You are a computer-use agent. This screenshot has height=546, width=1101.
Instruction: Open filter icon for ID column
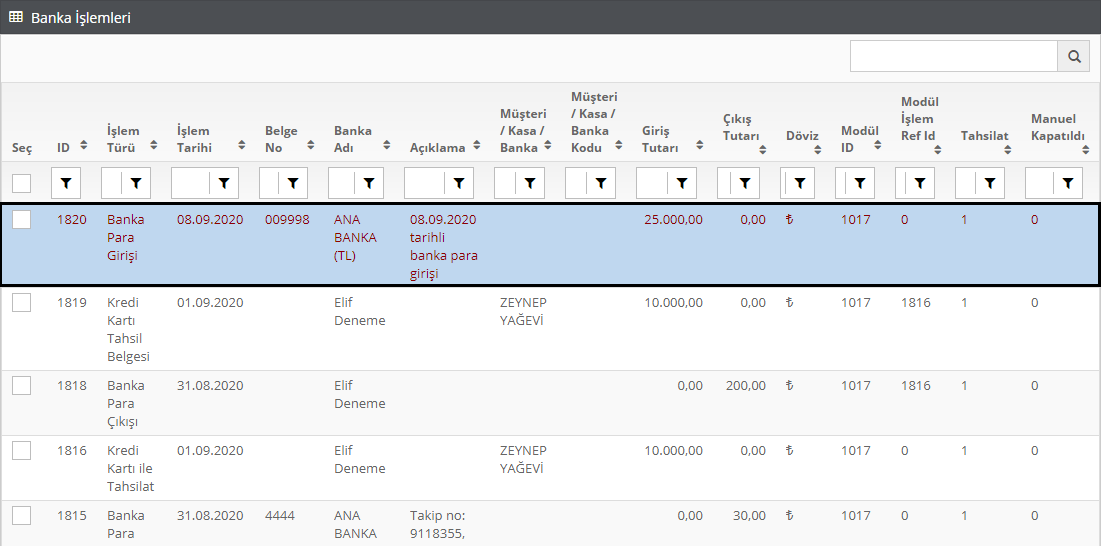[66, 183]
